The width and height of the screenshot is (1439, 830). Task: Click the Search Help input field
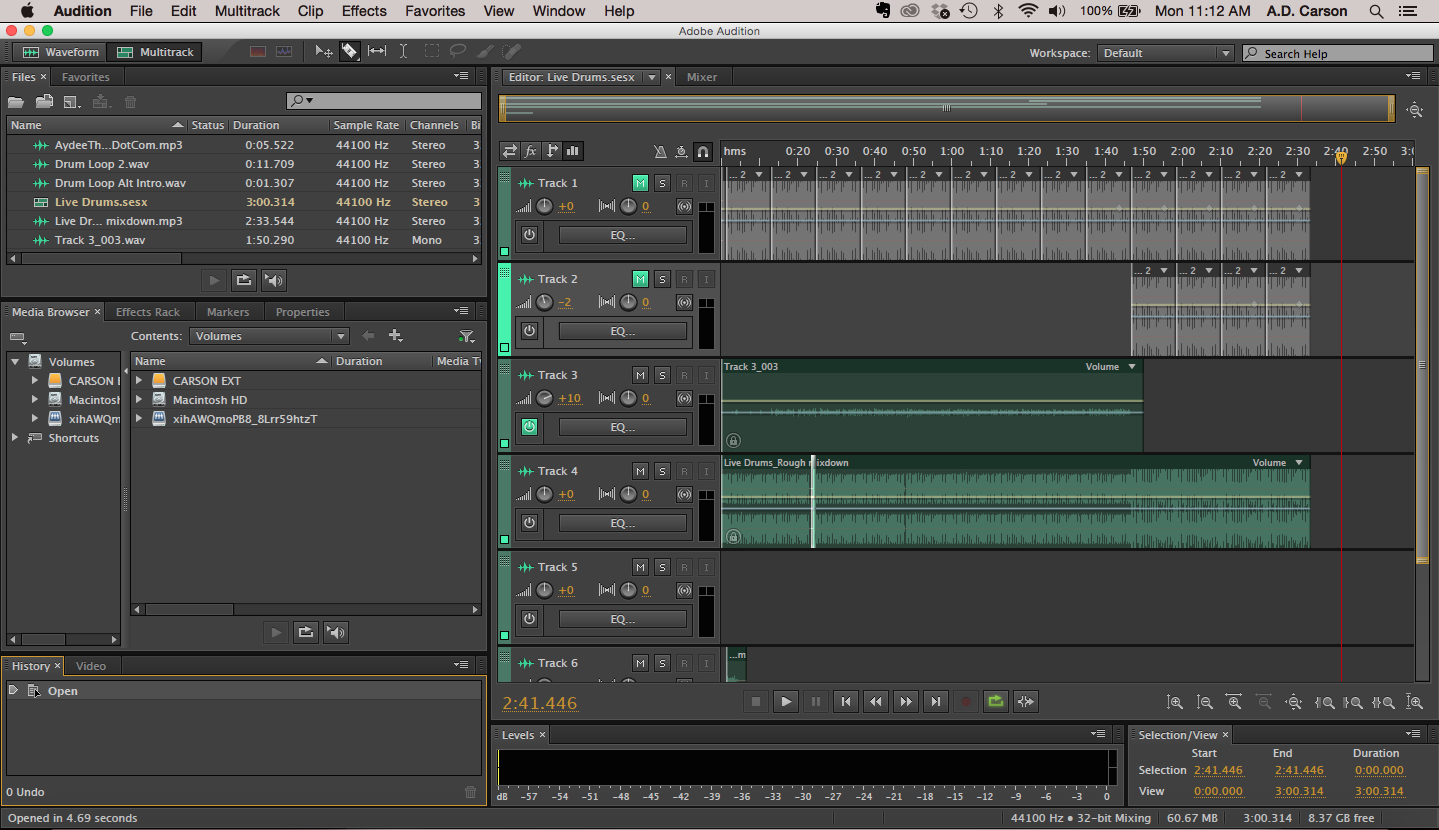tap(1338, 53)
